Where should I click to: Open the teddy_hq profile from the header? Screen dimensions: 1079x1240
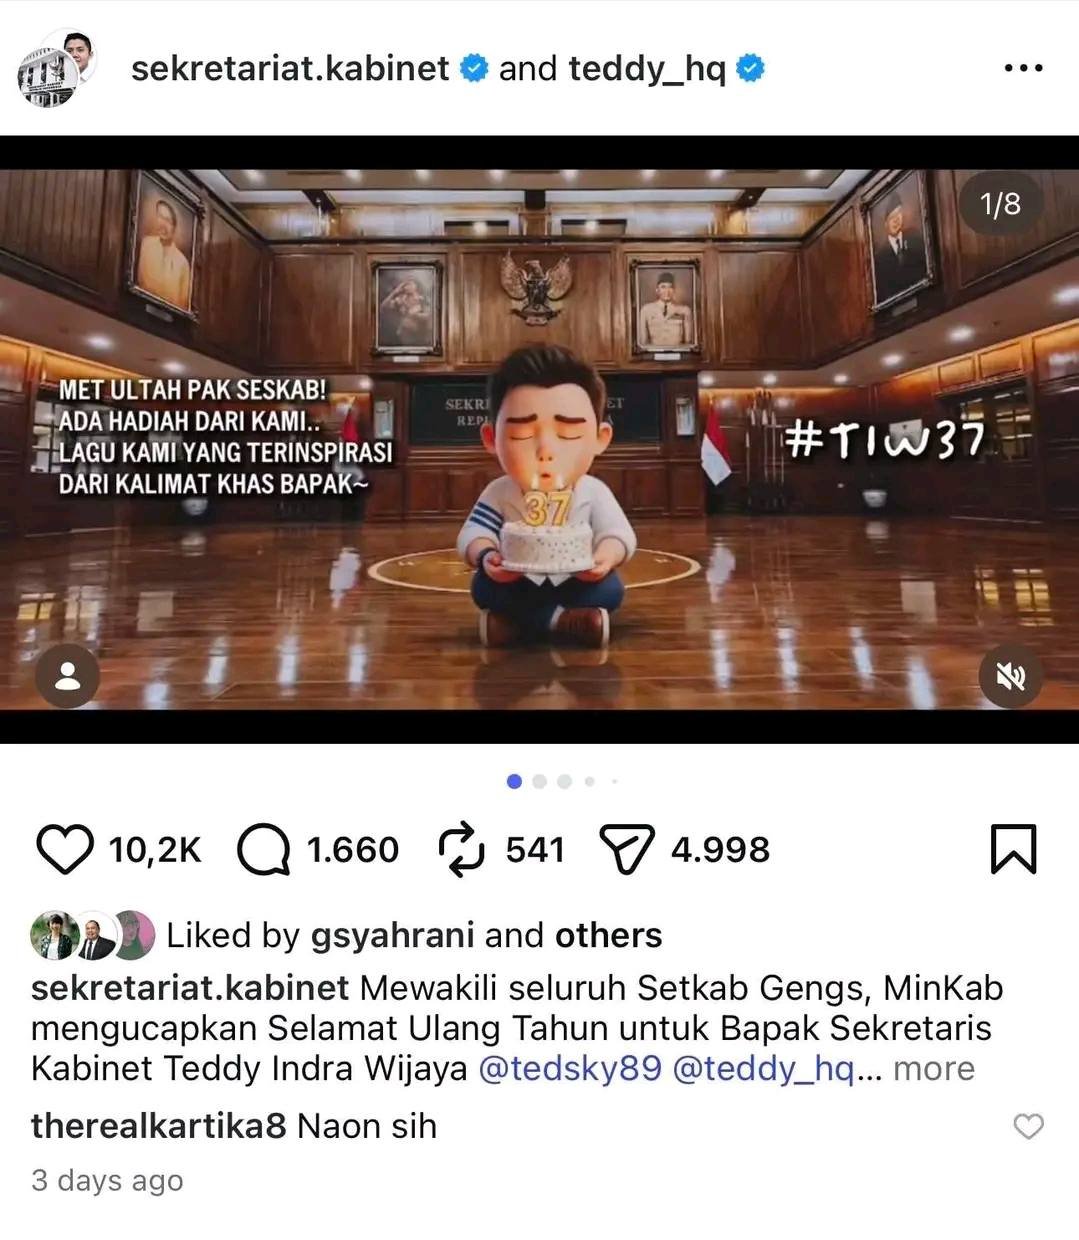(x=647, y=69)
